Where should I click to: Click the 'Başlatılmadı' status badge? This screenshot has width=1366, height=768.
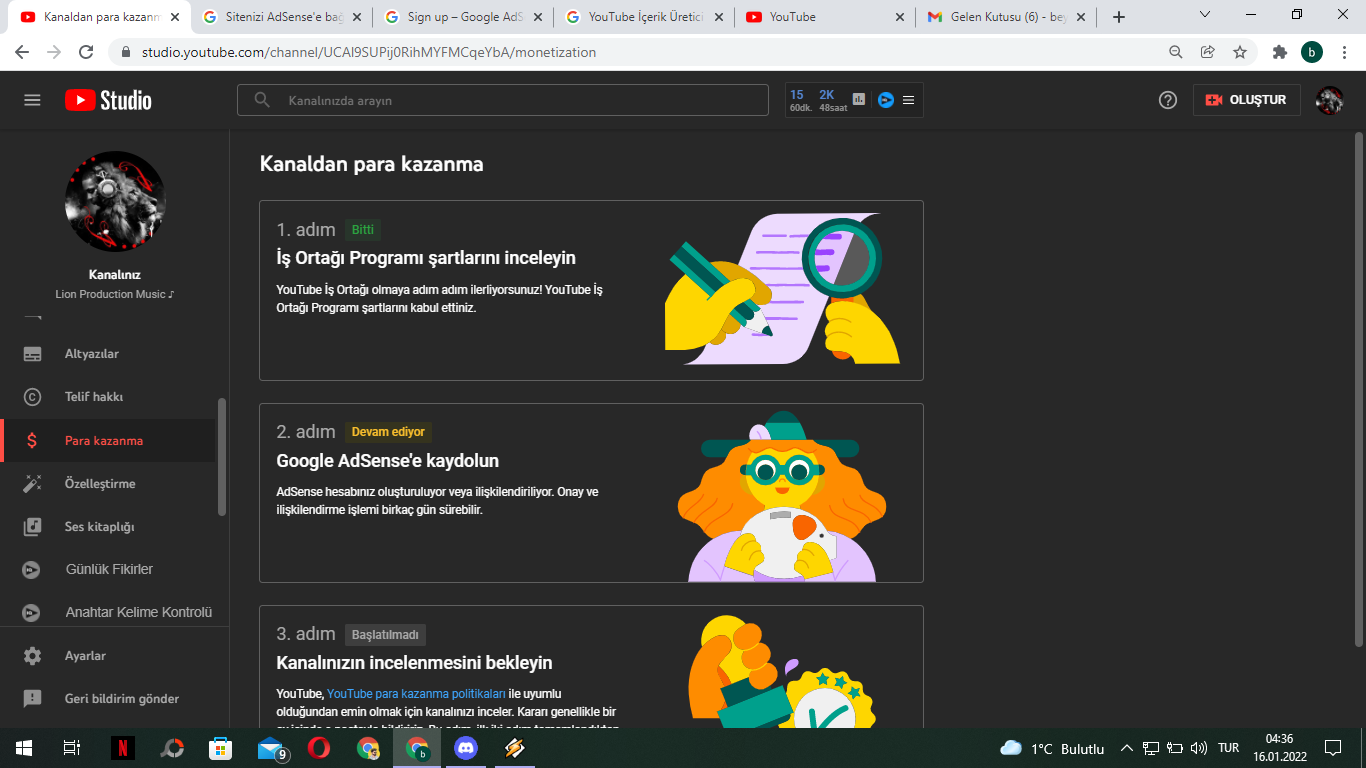386,635
